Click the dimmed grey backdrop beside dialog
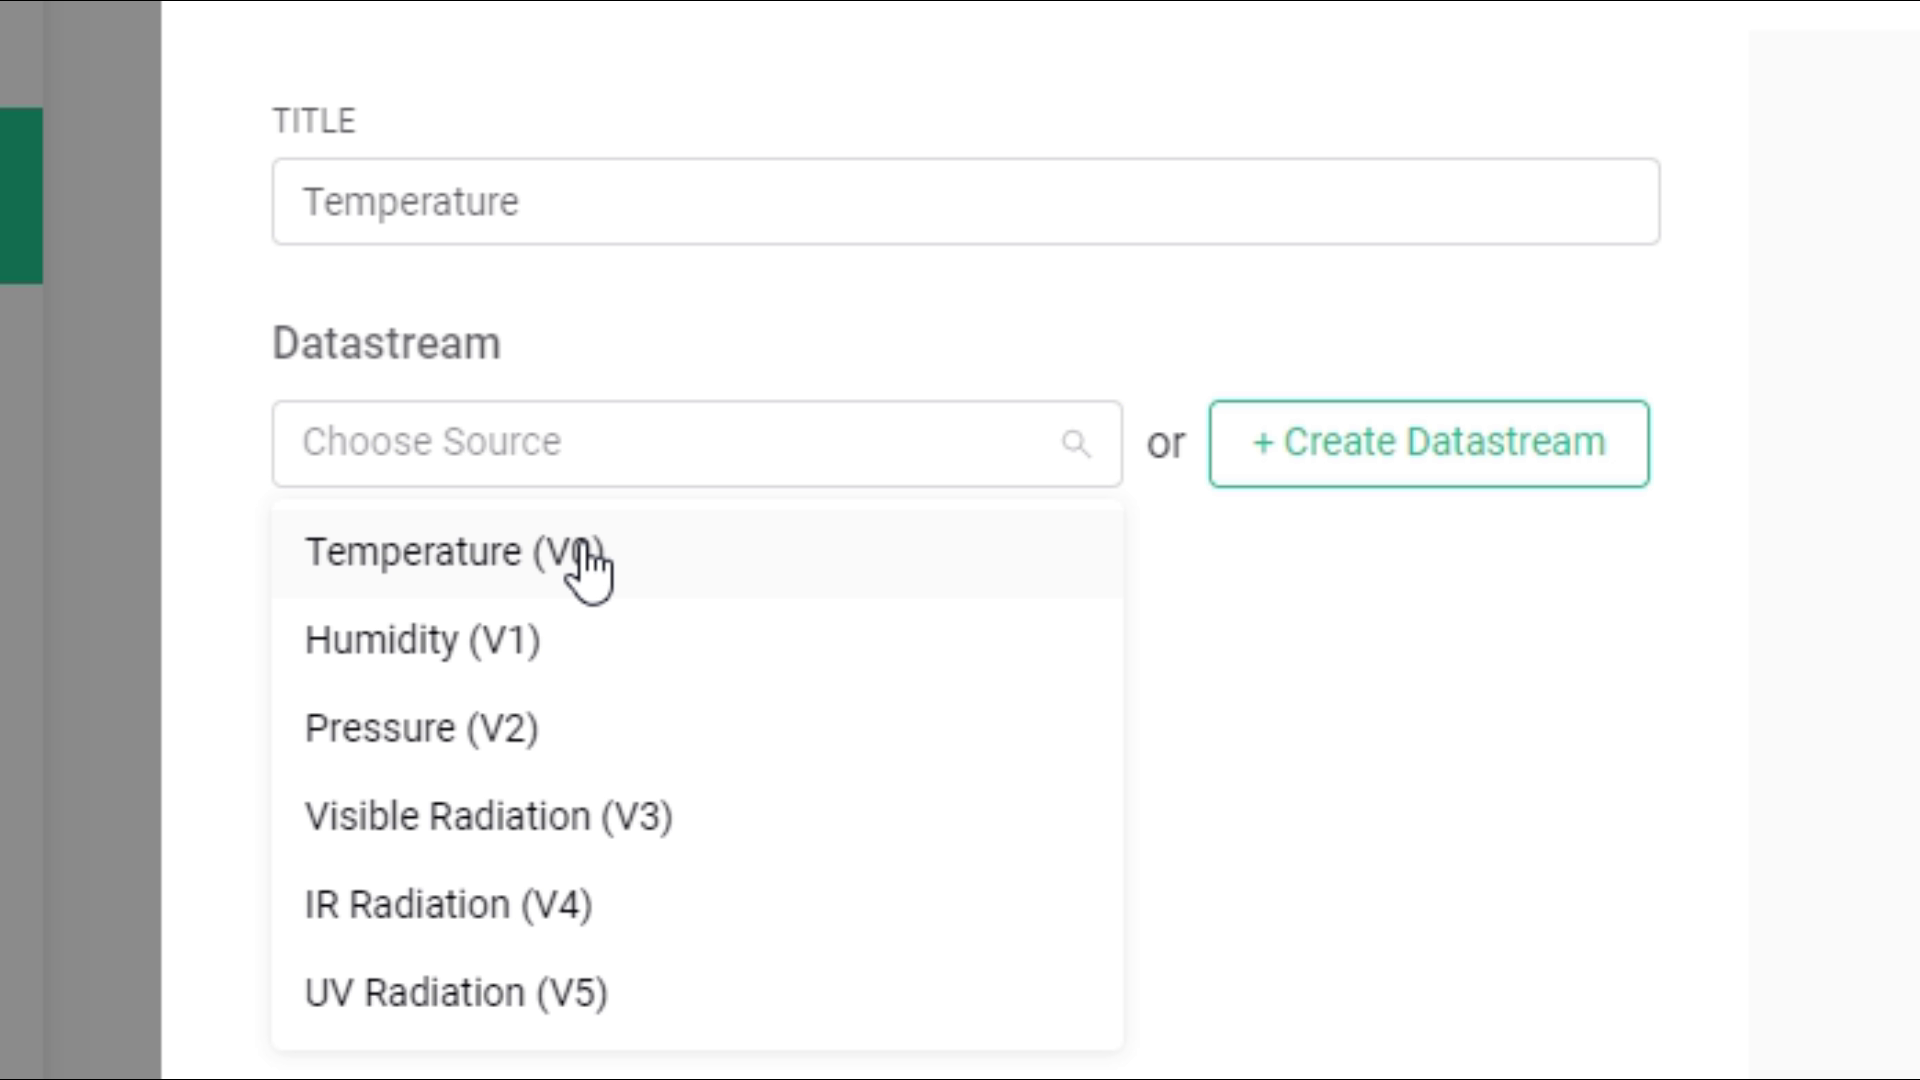 (100, 600)
